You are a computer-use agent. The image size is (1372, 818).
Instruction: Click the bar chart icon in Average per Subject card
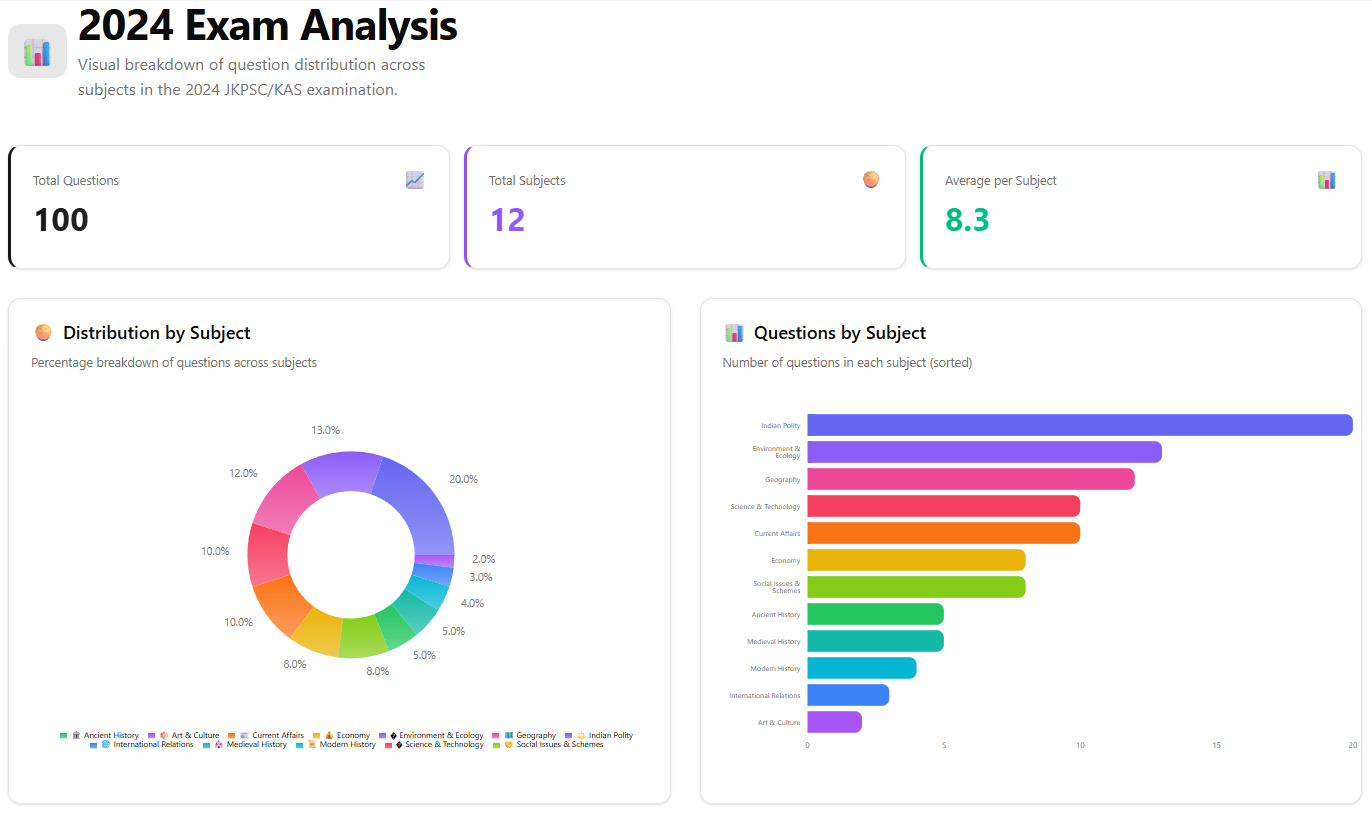1327,180
